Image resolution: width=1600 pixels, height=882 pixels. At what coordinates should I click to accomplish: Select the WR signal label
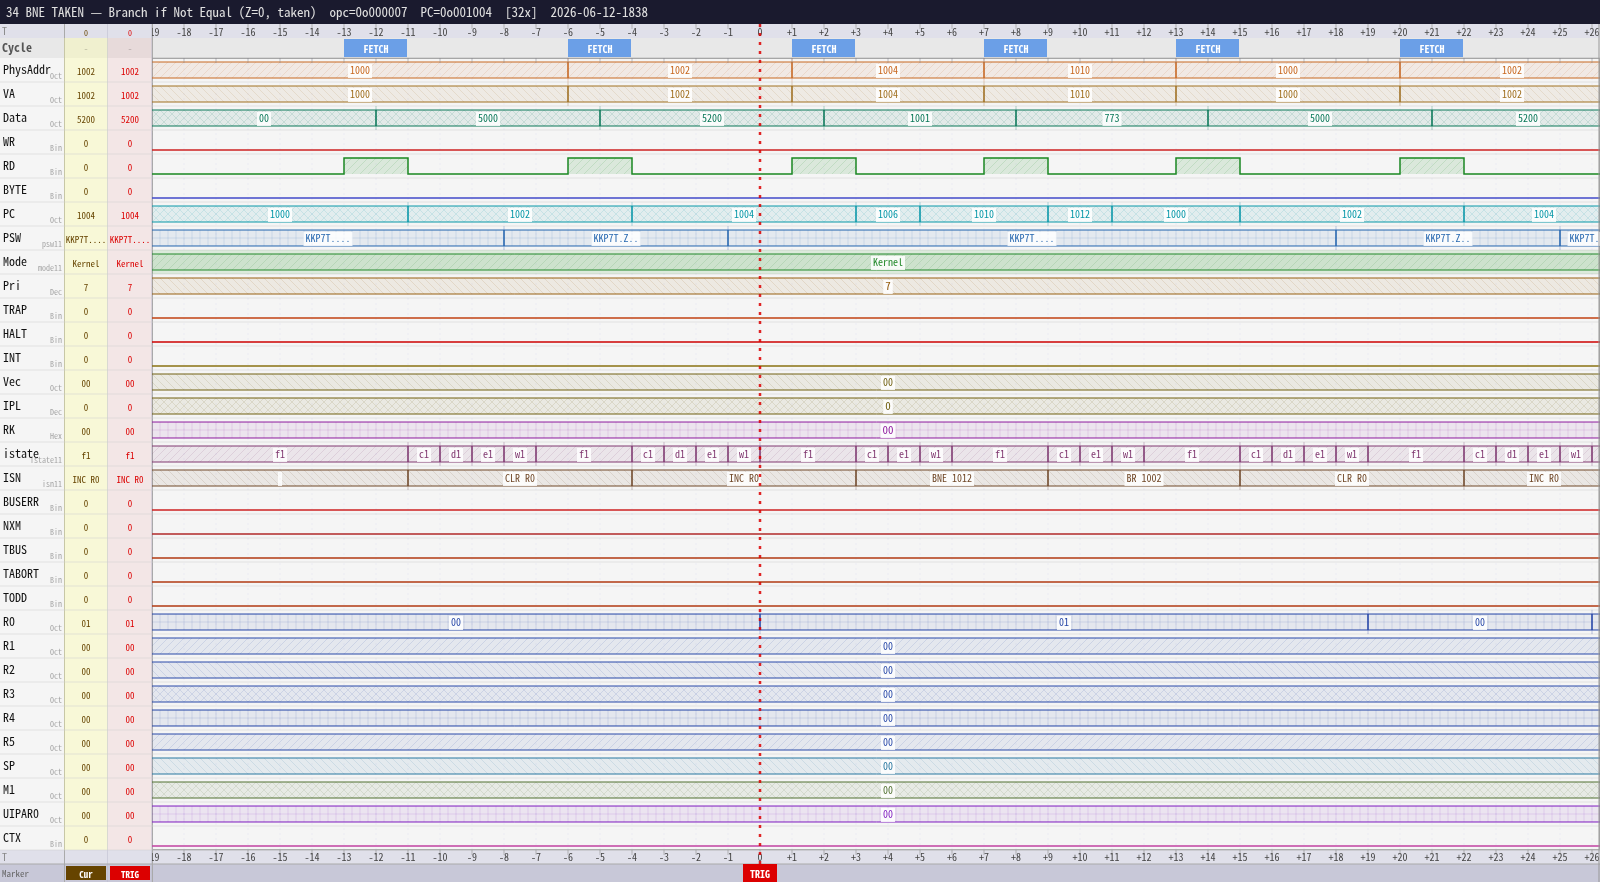pos(9,142)
